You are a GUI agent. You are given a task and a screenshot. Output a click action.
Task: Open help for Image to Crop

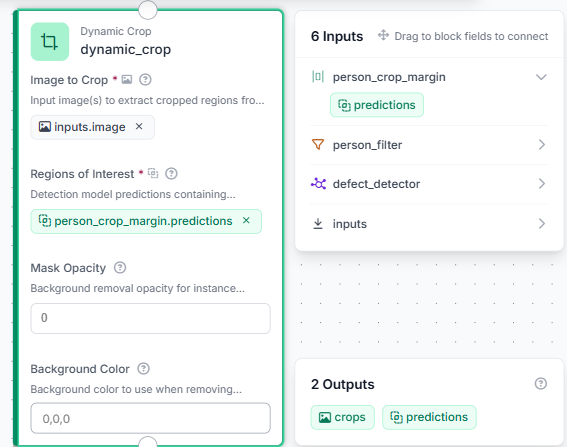point(145,80)
